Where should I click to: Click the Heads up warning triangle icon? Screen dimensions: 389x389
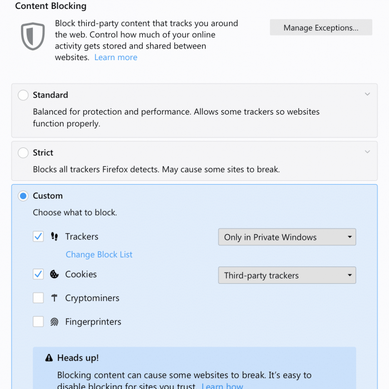coord(49,358)
